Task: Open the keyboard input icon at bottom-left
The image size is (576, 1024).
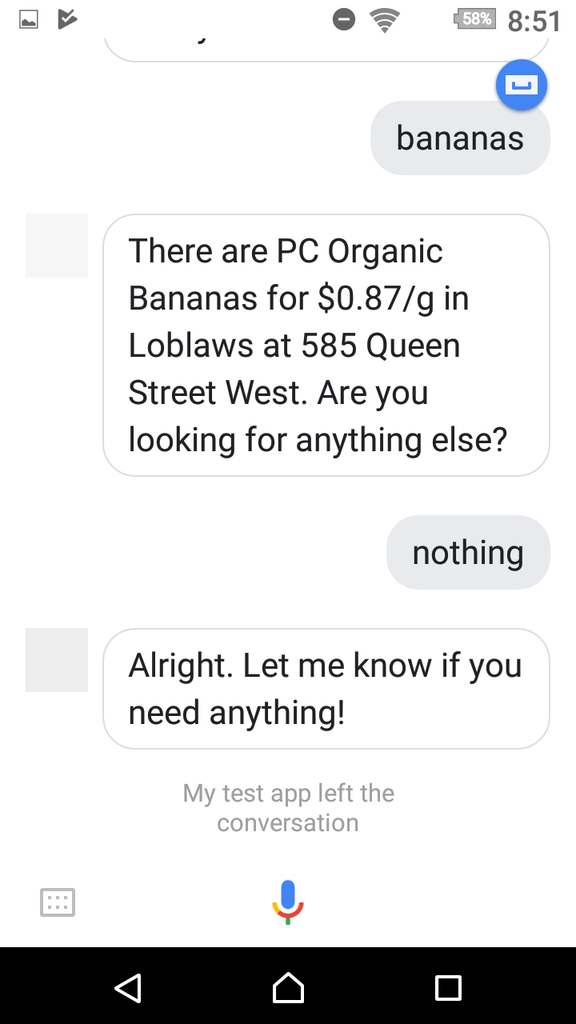Action: pos(57,903)
